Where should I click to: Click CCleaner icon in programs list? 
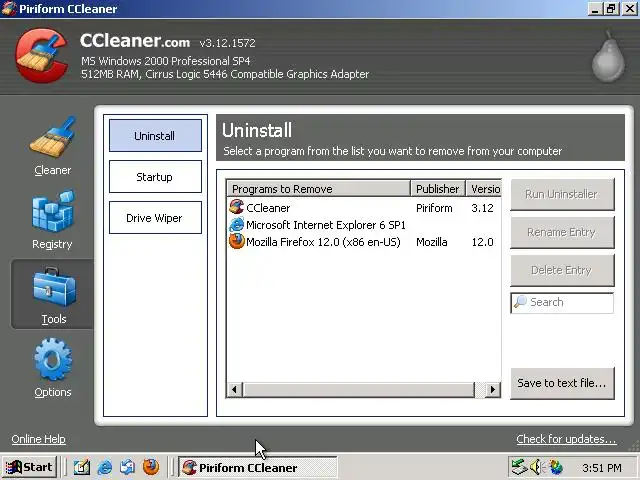tap(236, 207)
